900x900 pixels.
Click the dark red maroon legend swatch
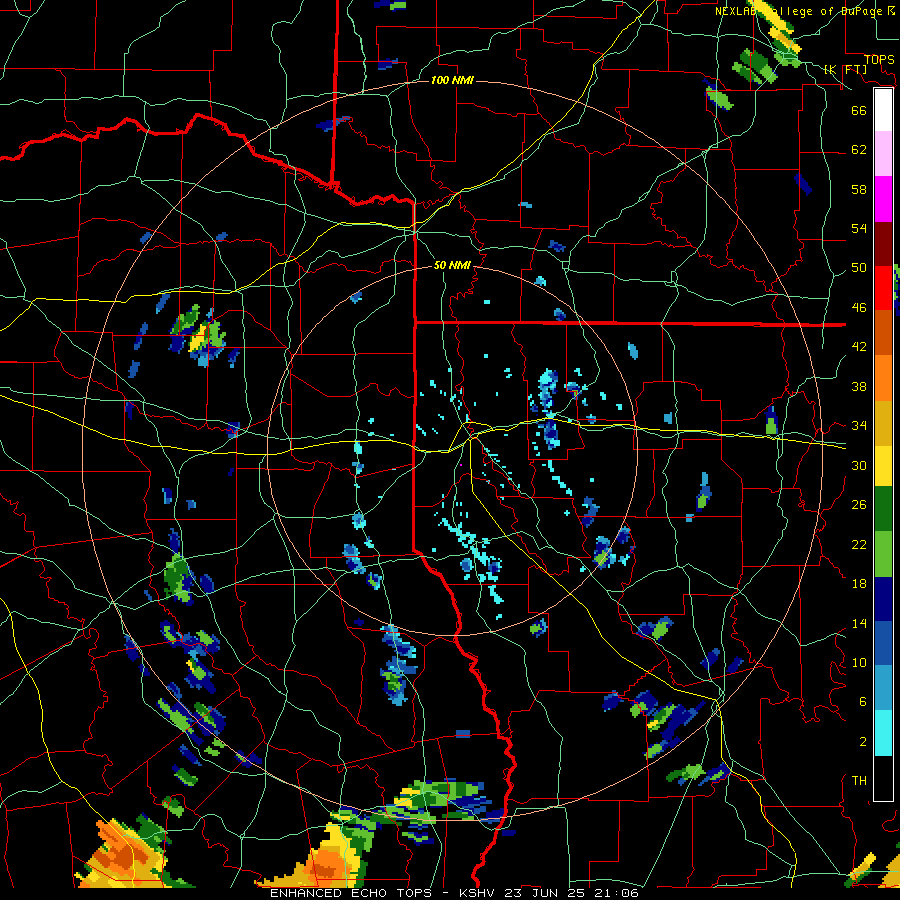pos(883,243)
